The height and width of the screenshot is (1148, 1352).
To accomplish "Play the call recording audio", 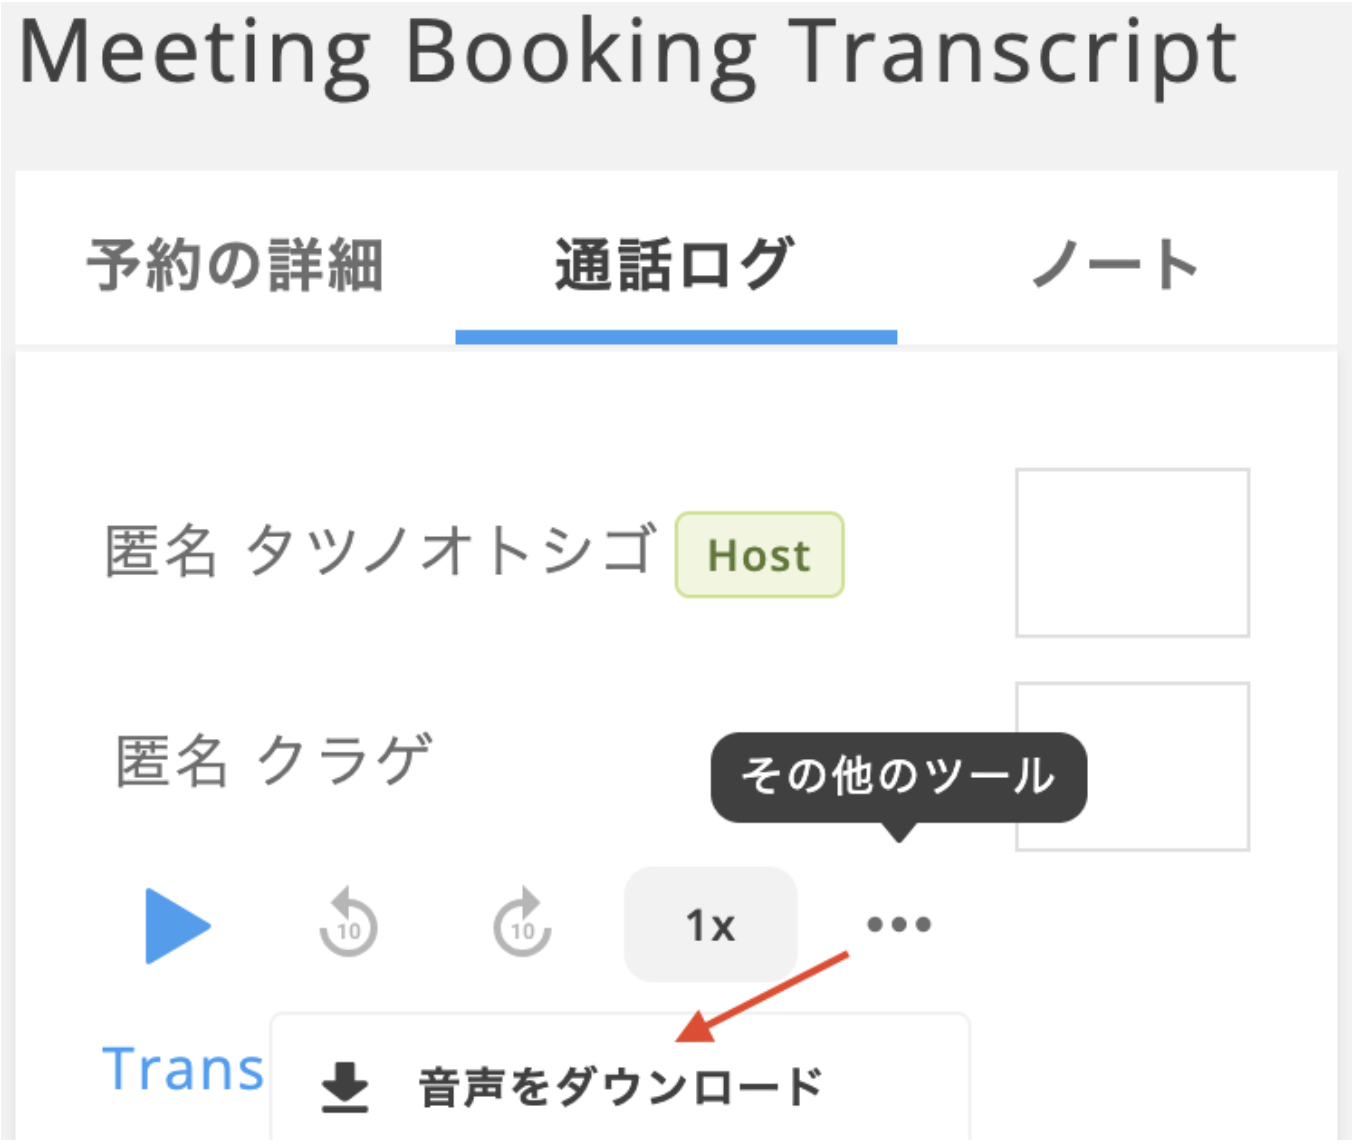I will pos(177,925).
